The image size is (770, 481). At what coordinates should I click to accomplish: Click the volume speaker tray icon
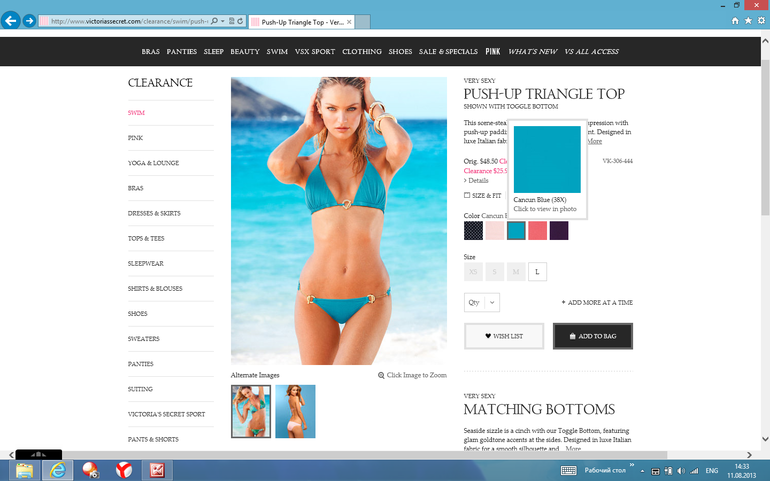pyautogui.click(x=681, y=471)
